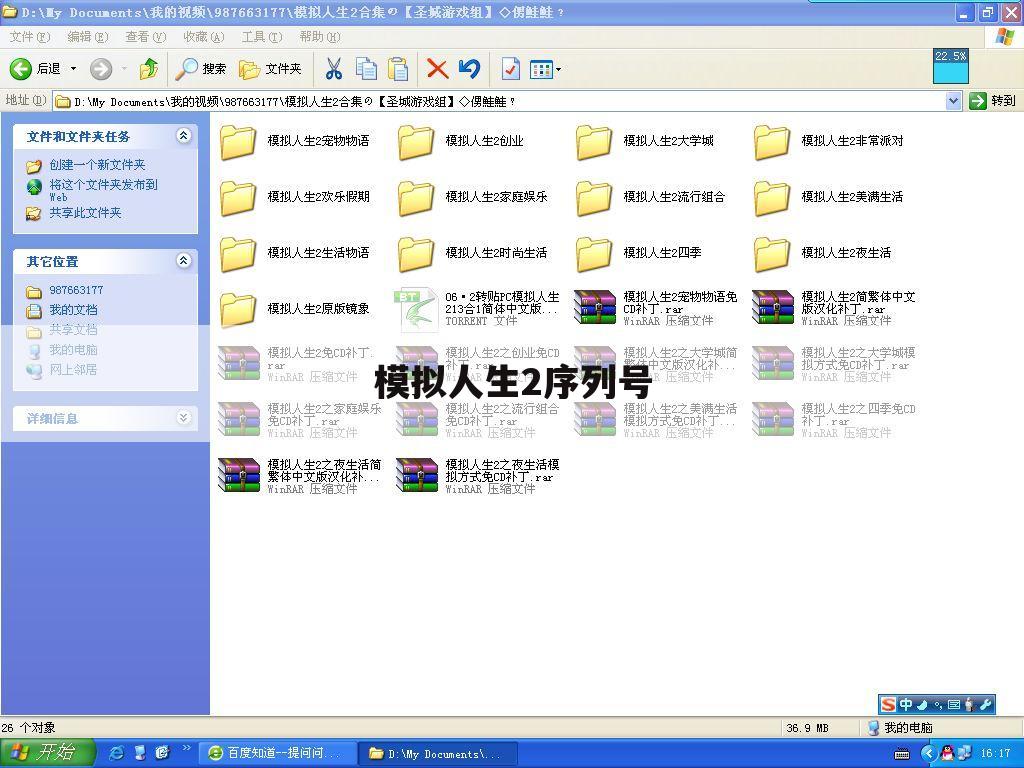The height and width of the screenshot is (768, 1024).
Task: Click the red Delete X icon
Action: [437, 69]
